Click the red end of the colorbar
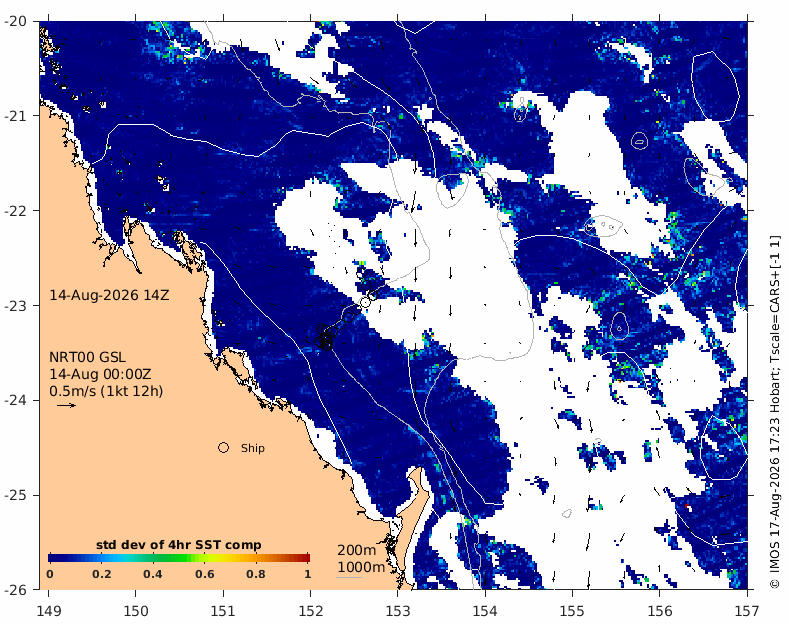Image resolution: width=789 pixels, height=624 pixels. (x=304, y=558)
